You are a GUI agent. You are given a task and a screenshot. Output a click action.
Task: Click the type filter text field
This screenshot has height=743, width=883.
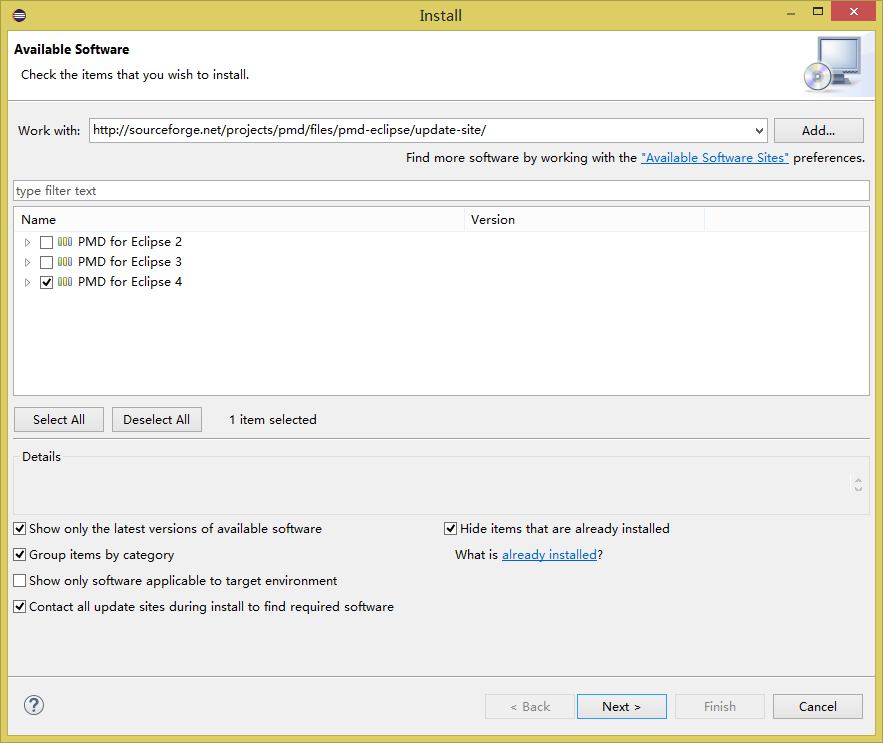(x=442, y=191)
